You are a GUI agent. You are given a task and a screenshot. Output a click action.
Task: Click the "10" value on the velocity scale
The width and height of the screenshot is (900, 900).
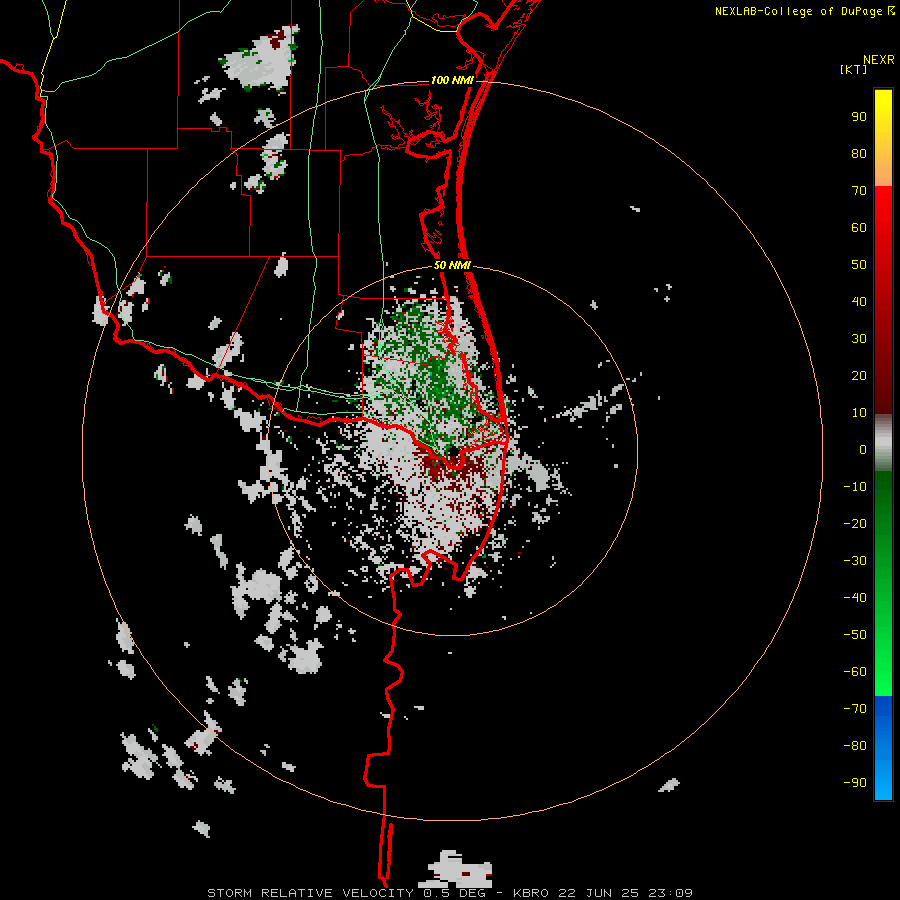coord(859,413)
